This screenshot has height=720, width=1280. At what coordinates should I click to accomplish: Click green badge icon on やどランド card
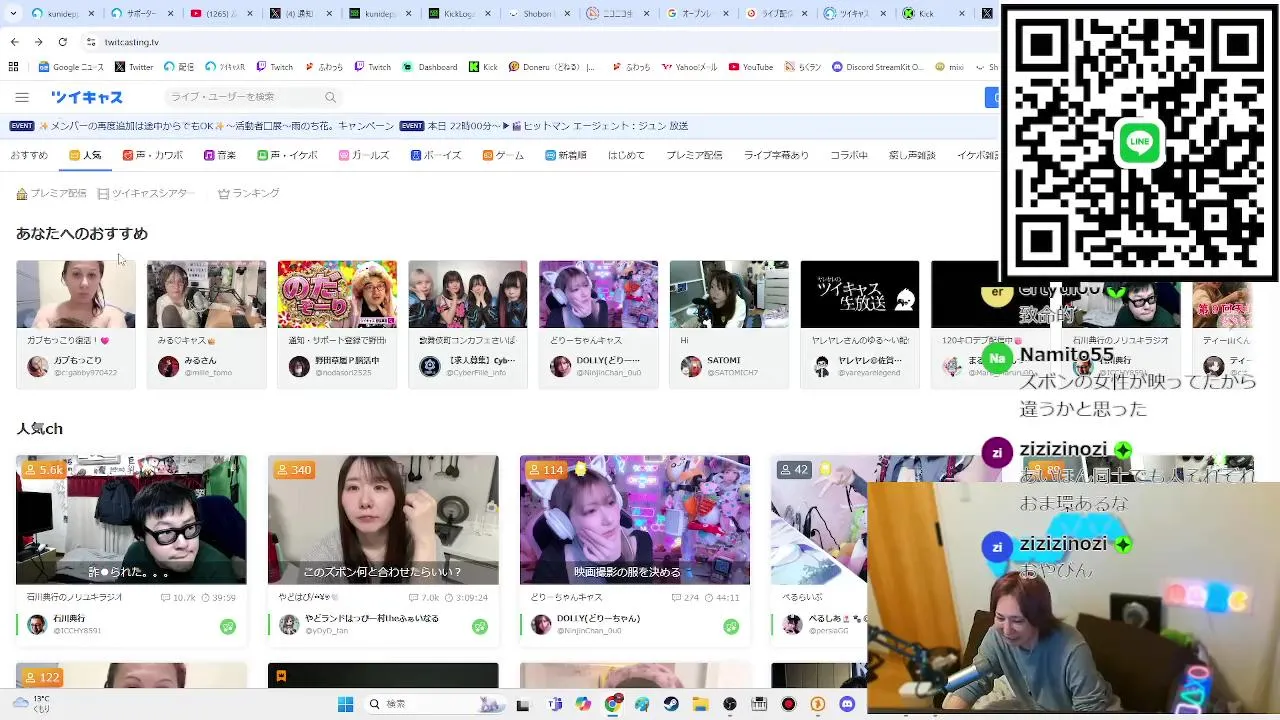click(480, 626)
